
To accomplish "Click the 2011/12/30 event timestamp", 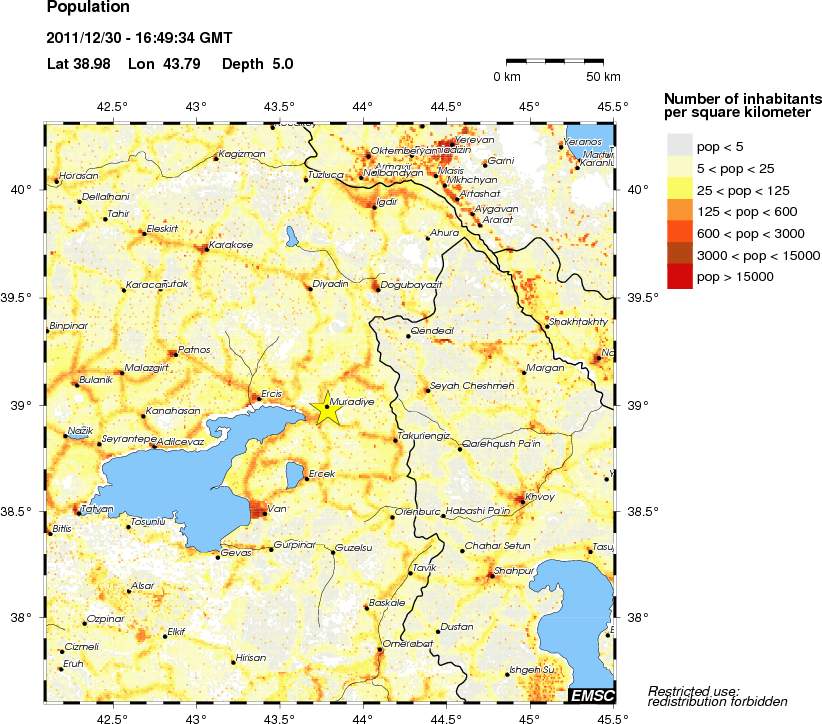I will [x=140, y=39].
